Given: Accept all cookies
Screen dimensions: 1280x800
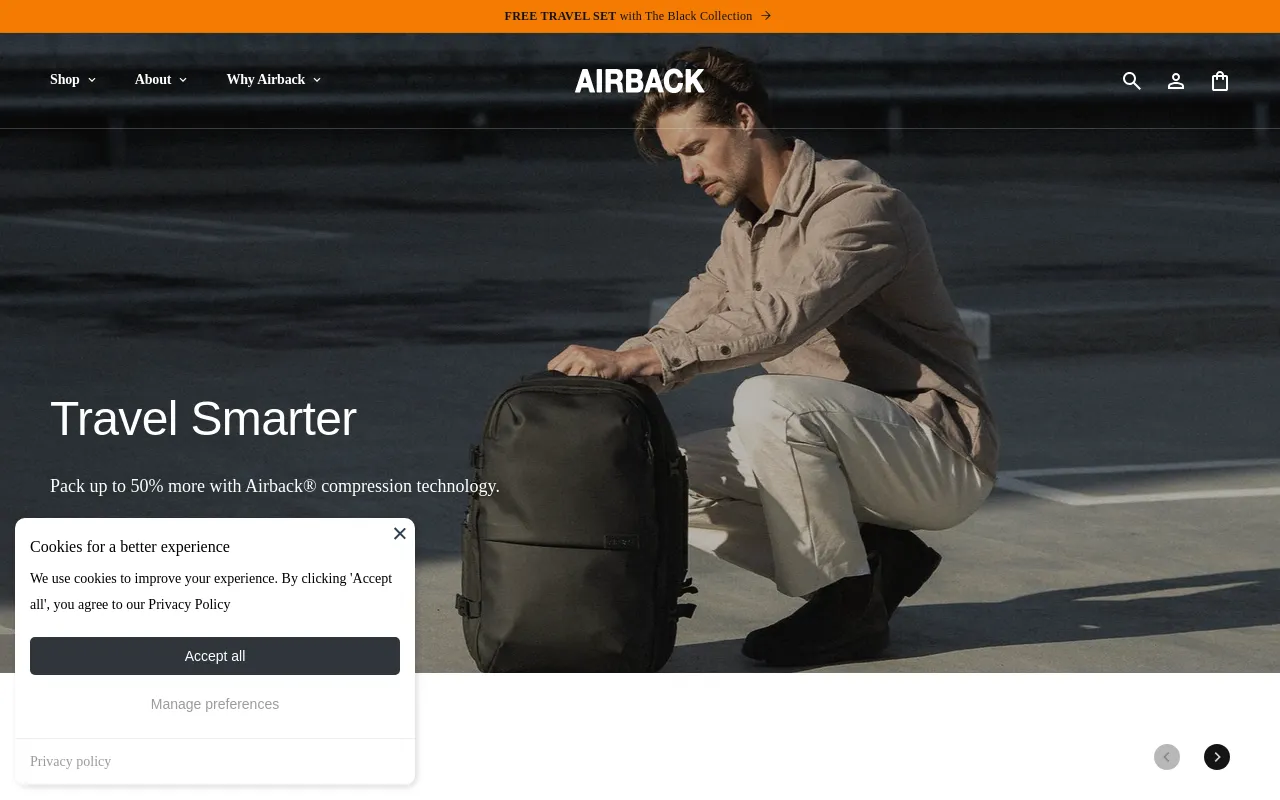Looking at the screenshot, I should [x=215, y=656].
